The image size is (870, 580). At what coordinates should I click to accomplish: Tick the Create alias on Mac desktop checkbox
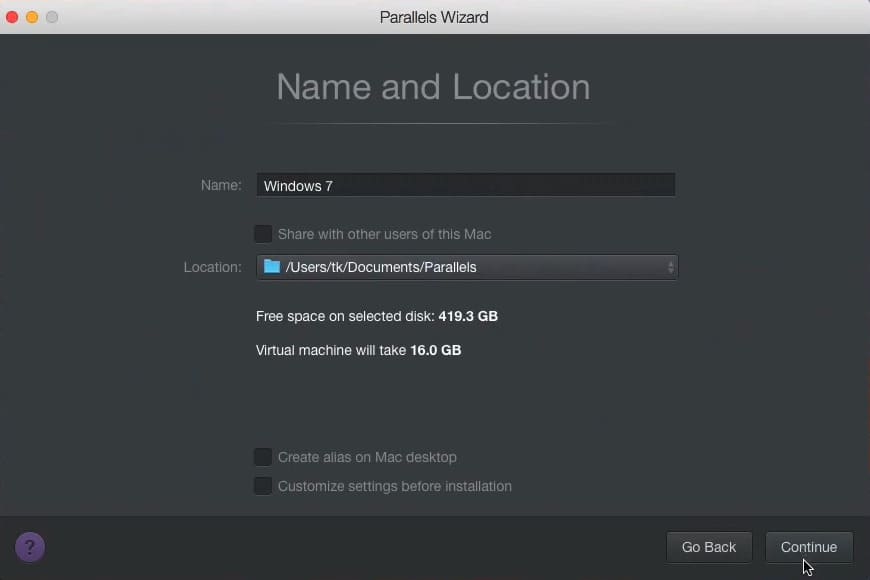tap(263, 457)
